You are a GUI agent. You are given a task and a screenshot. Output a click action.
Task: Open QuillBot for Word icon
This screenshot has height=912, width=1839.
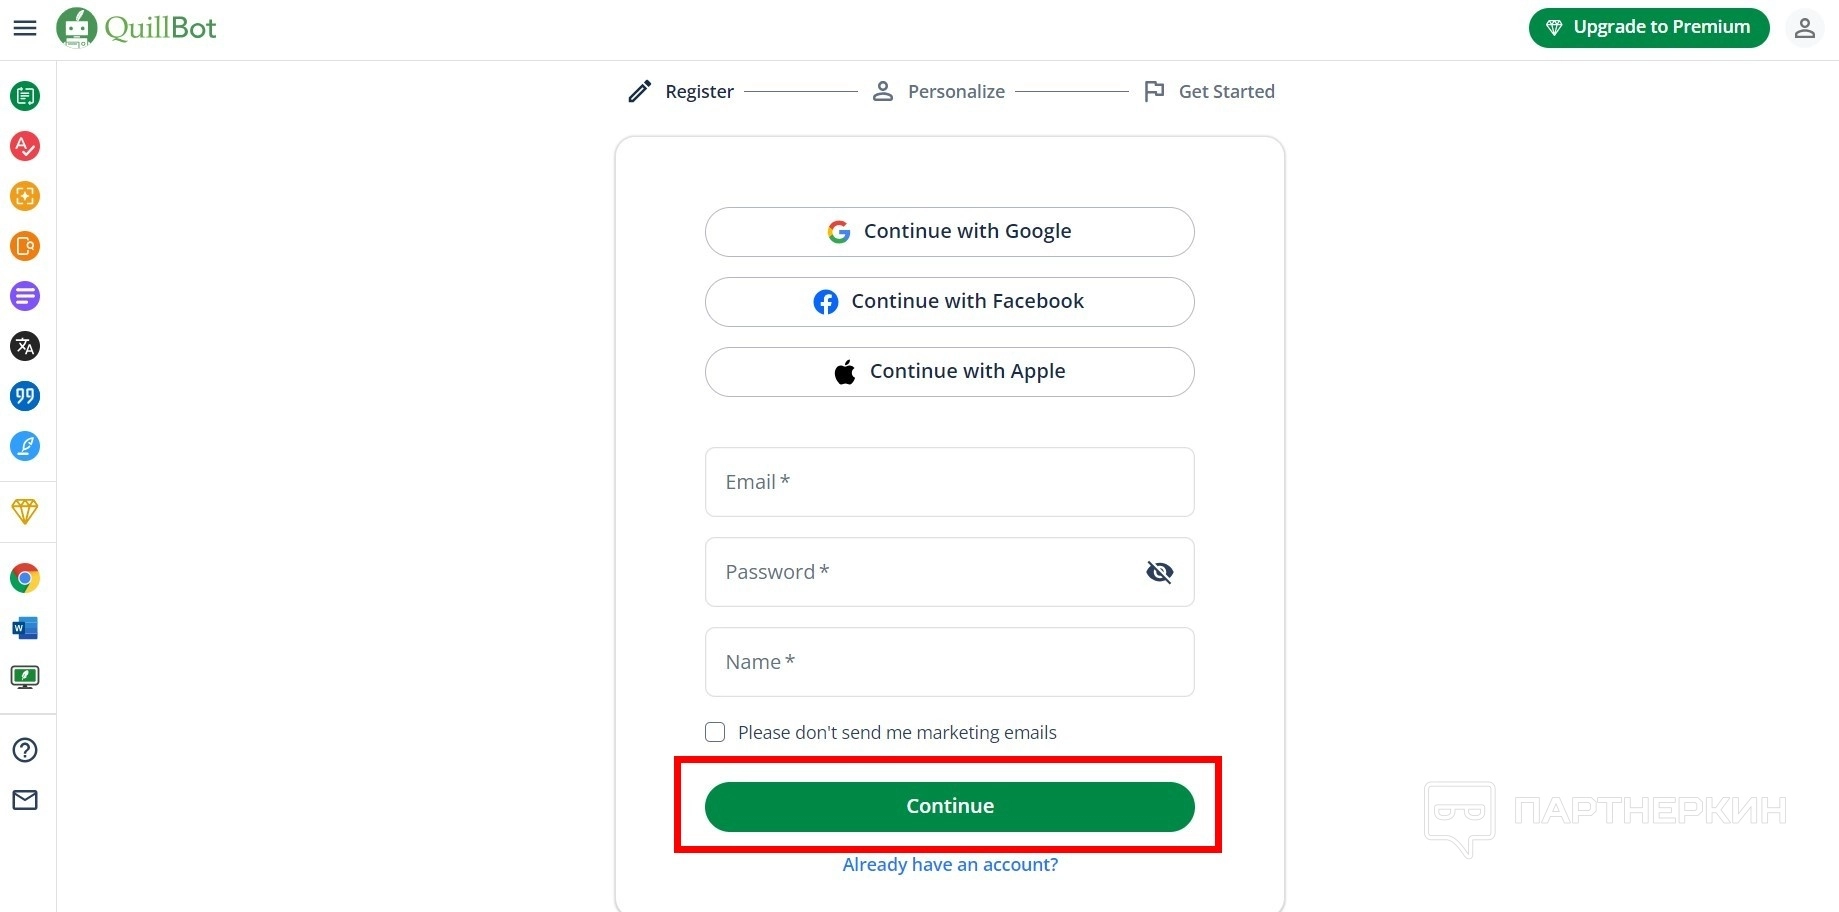25,628
